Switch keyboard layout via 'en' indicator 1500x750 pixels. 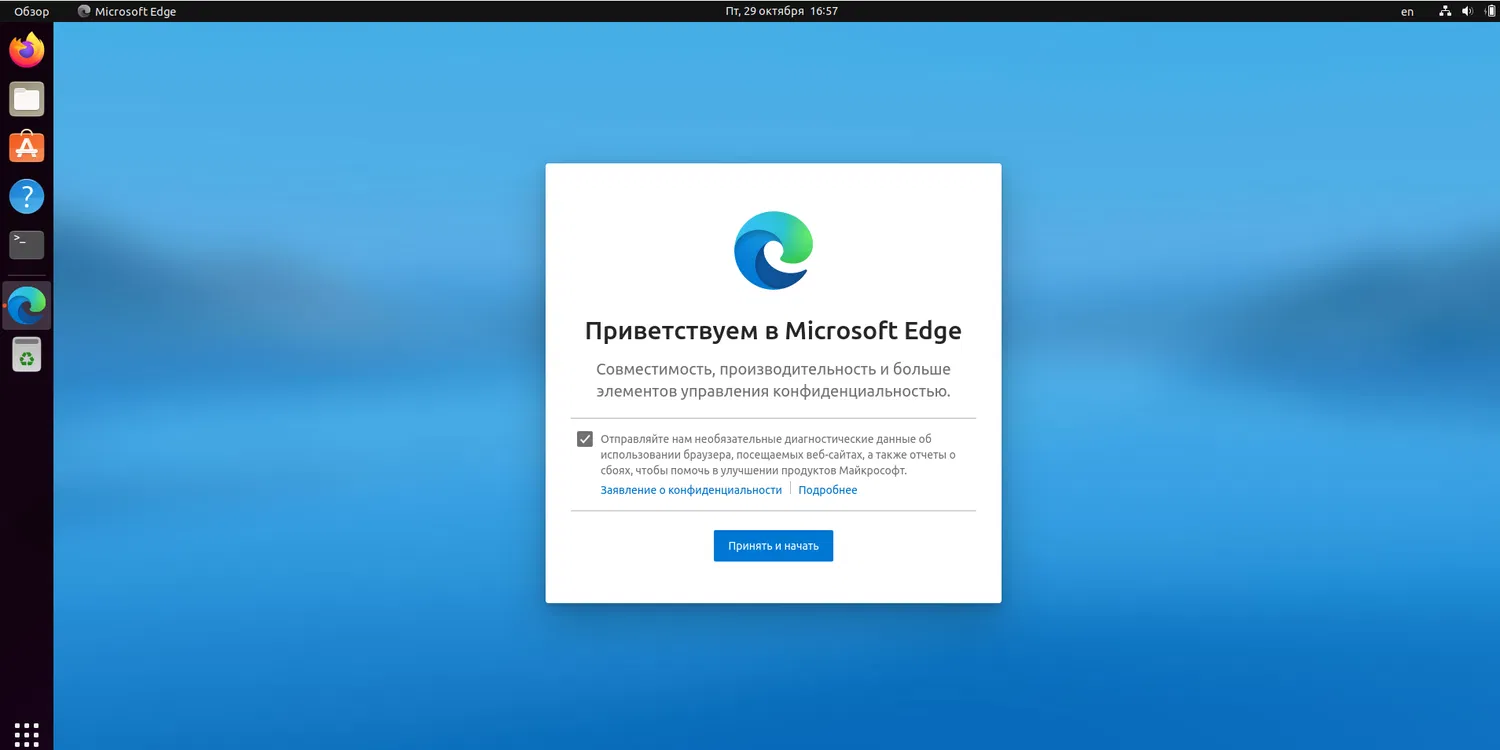pyautogui.click(x=1407, y=12)
